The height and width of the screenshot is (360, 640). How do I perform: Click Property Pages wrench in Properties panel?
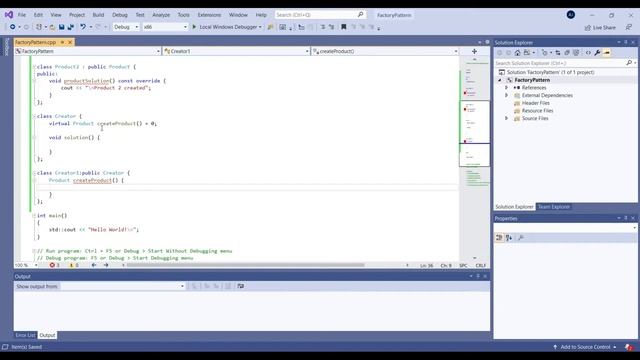click(x=521, y=238)
